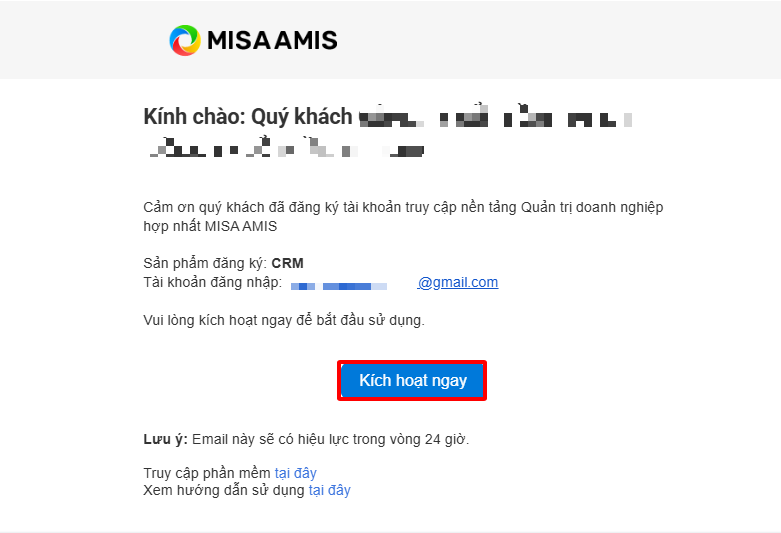
Task: Click the Kính chào: Quý khách heading
Action: click(248, 117)
